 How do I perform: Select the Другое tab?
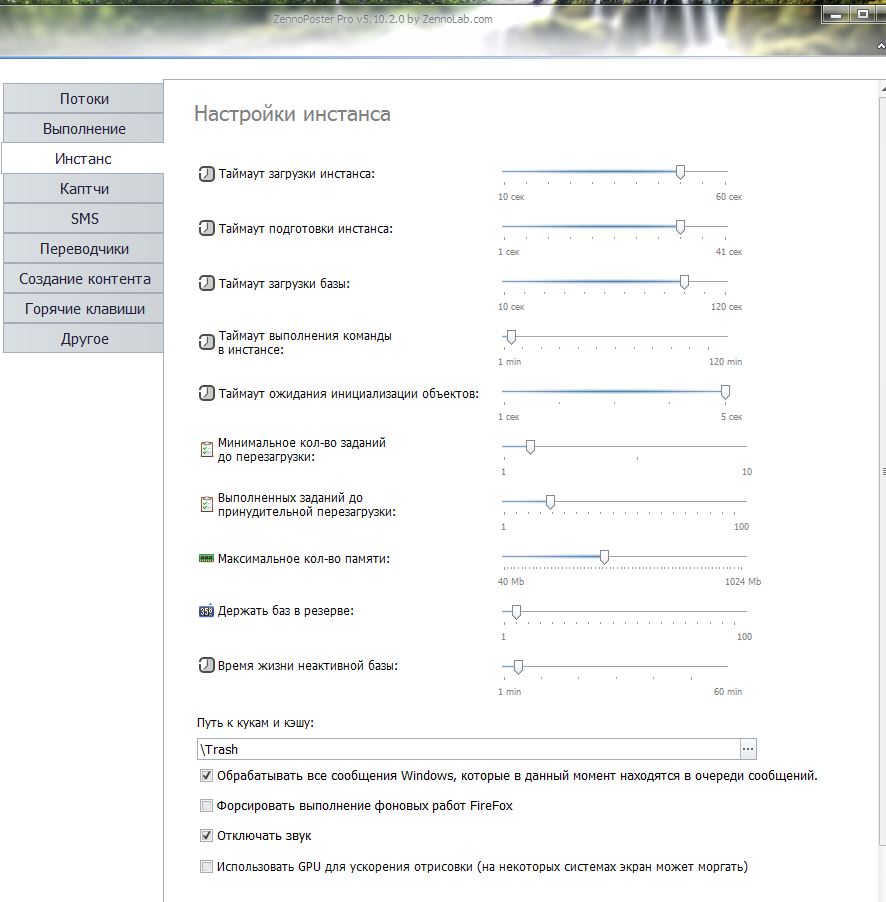coord(84,338)
